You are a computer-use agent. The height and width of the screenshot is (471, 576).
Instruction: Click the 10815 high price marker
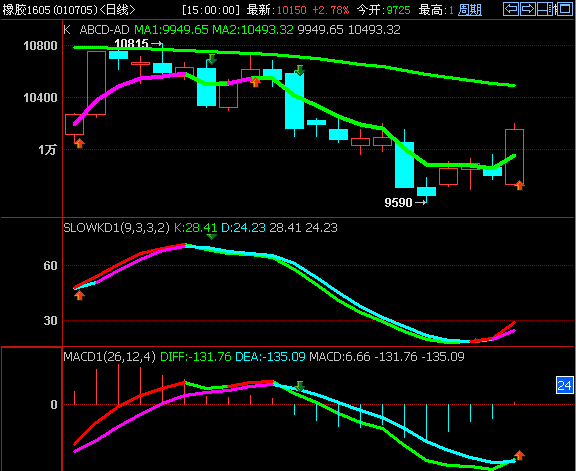pos(138,44)
